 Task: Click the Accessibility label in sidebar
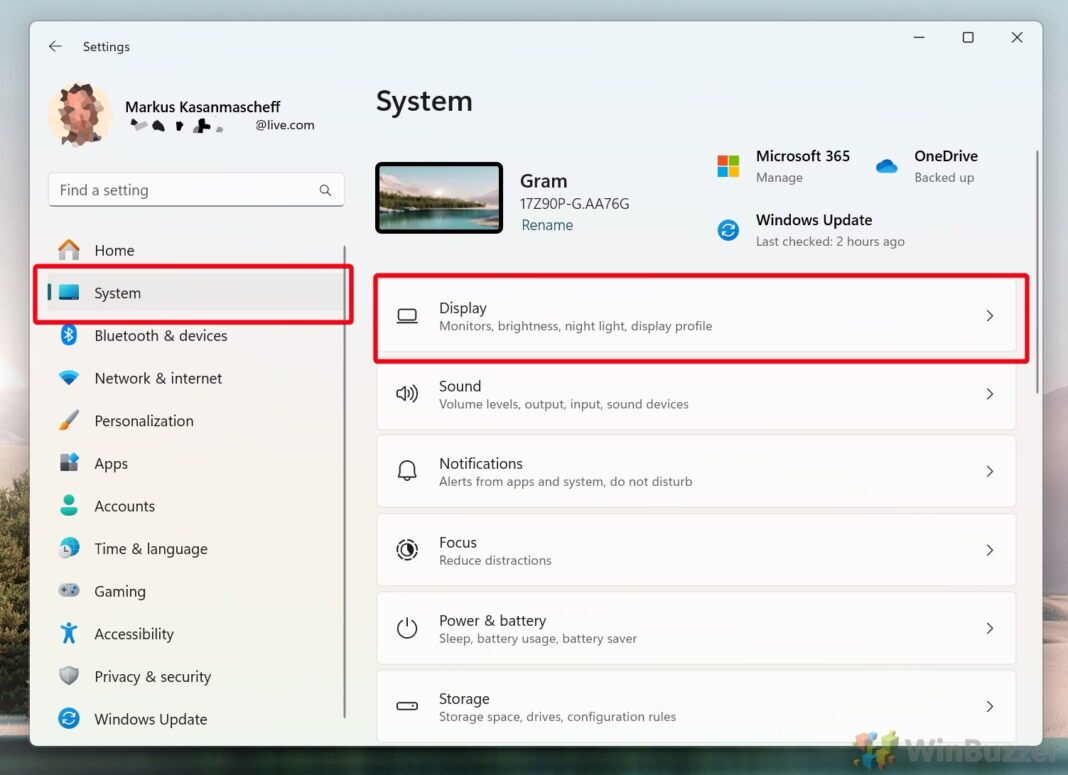click(x=134, y=634)
